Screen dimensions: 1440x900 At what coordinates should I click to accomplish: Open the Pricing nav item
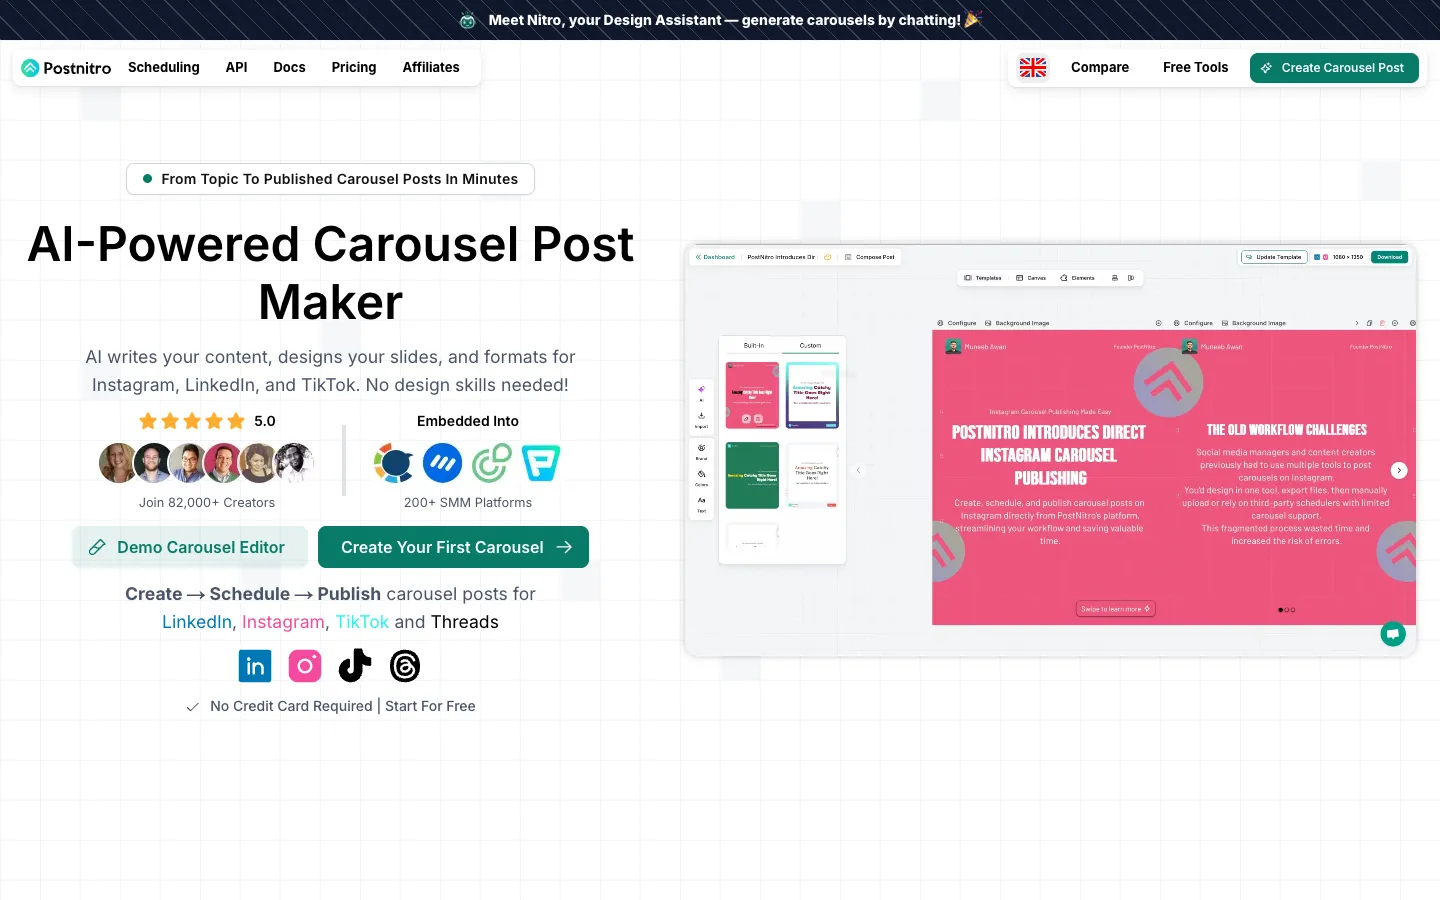354,67
